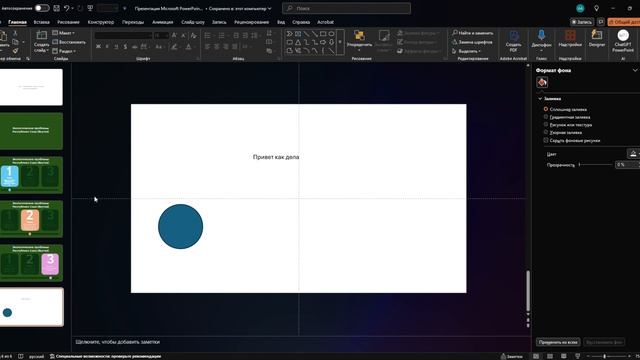Click the zoom slider in status bar

[609, 356]
